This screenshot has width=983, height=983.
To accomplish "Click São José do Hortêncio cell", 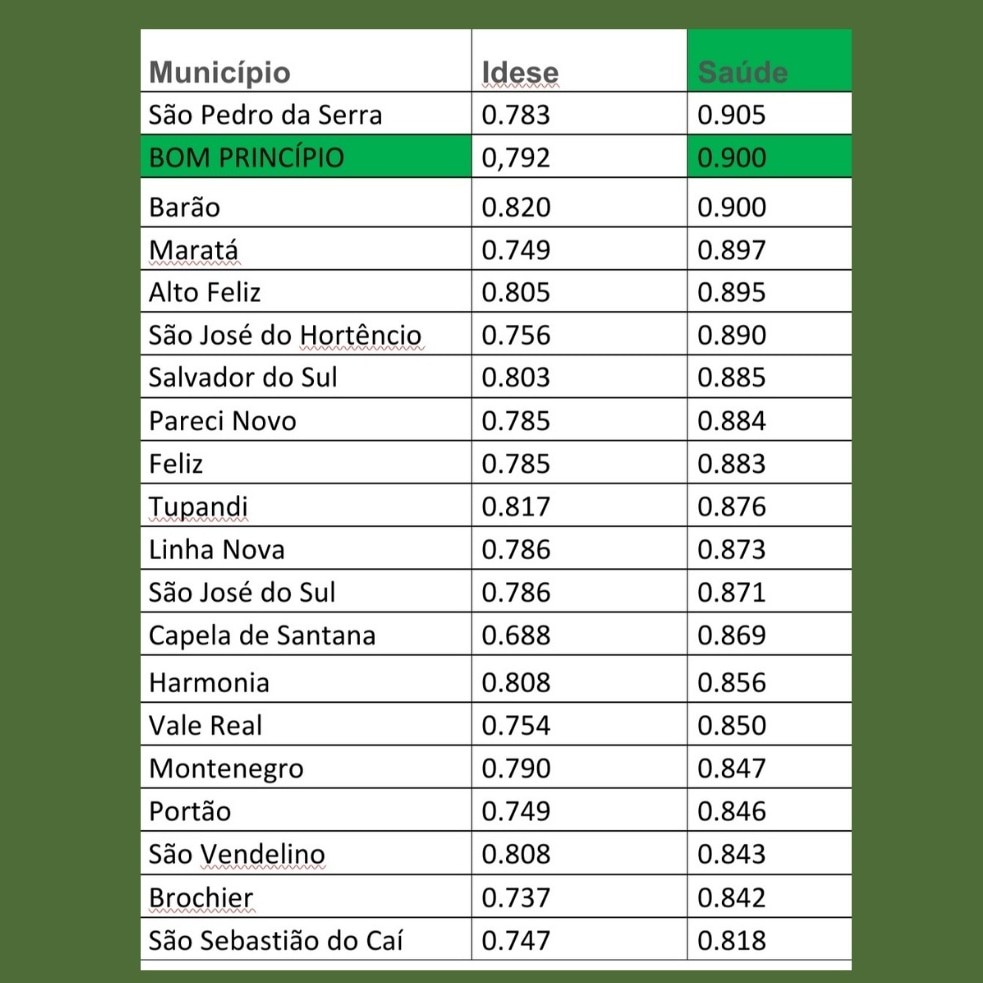I will [x=285, y=335].
